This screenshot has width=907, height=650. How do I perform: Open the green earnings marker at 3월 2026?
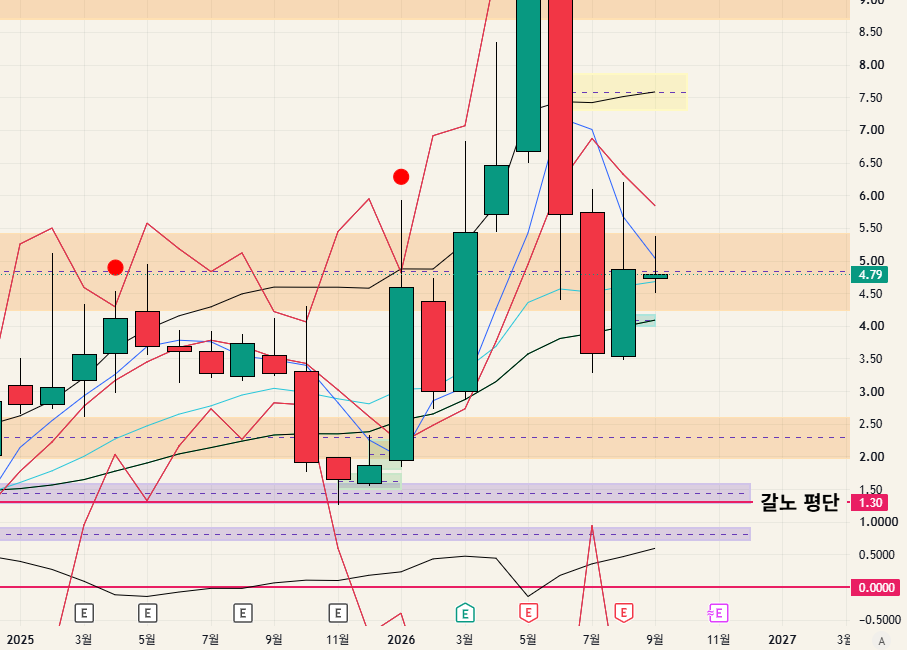pyautogui.click(x=465, y=613)
